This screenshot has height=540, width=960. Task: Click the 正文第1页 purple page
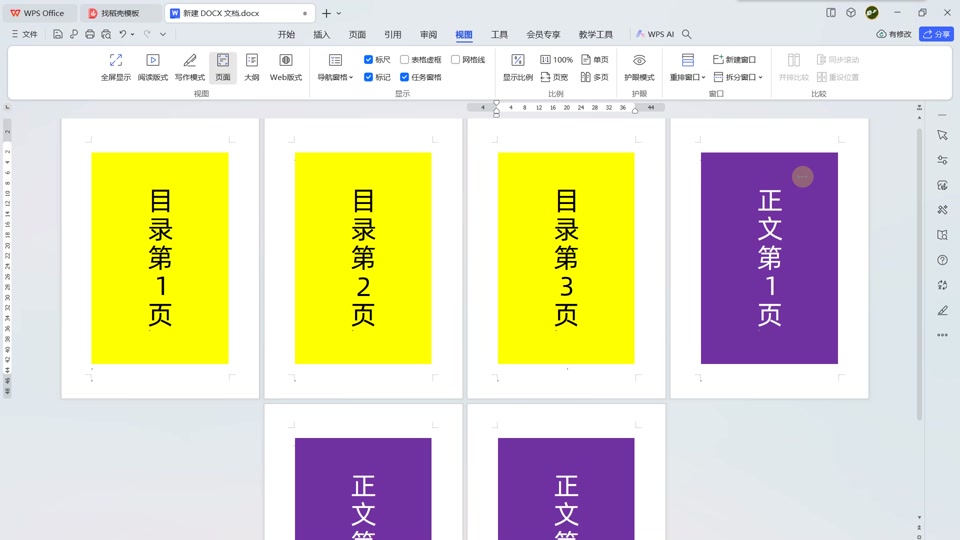pyautogui.click(x=770, y=258)
